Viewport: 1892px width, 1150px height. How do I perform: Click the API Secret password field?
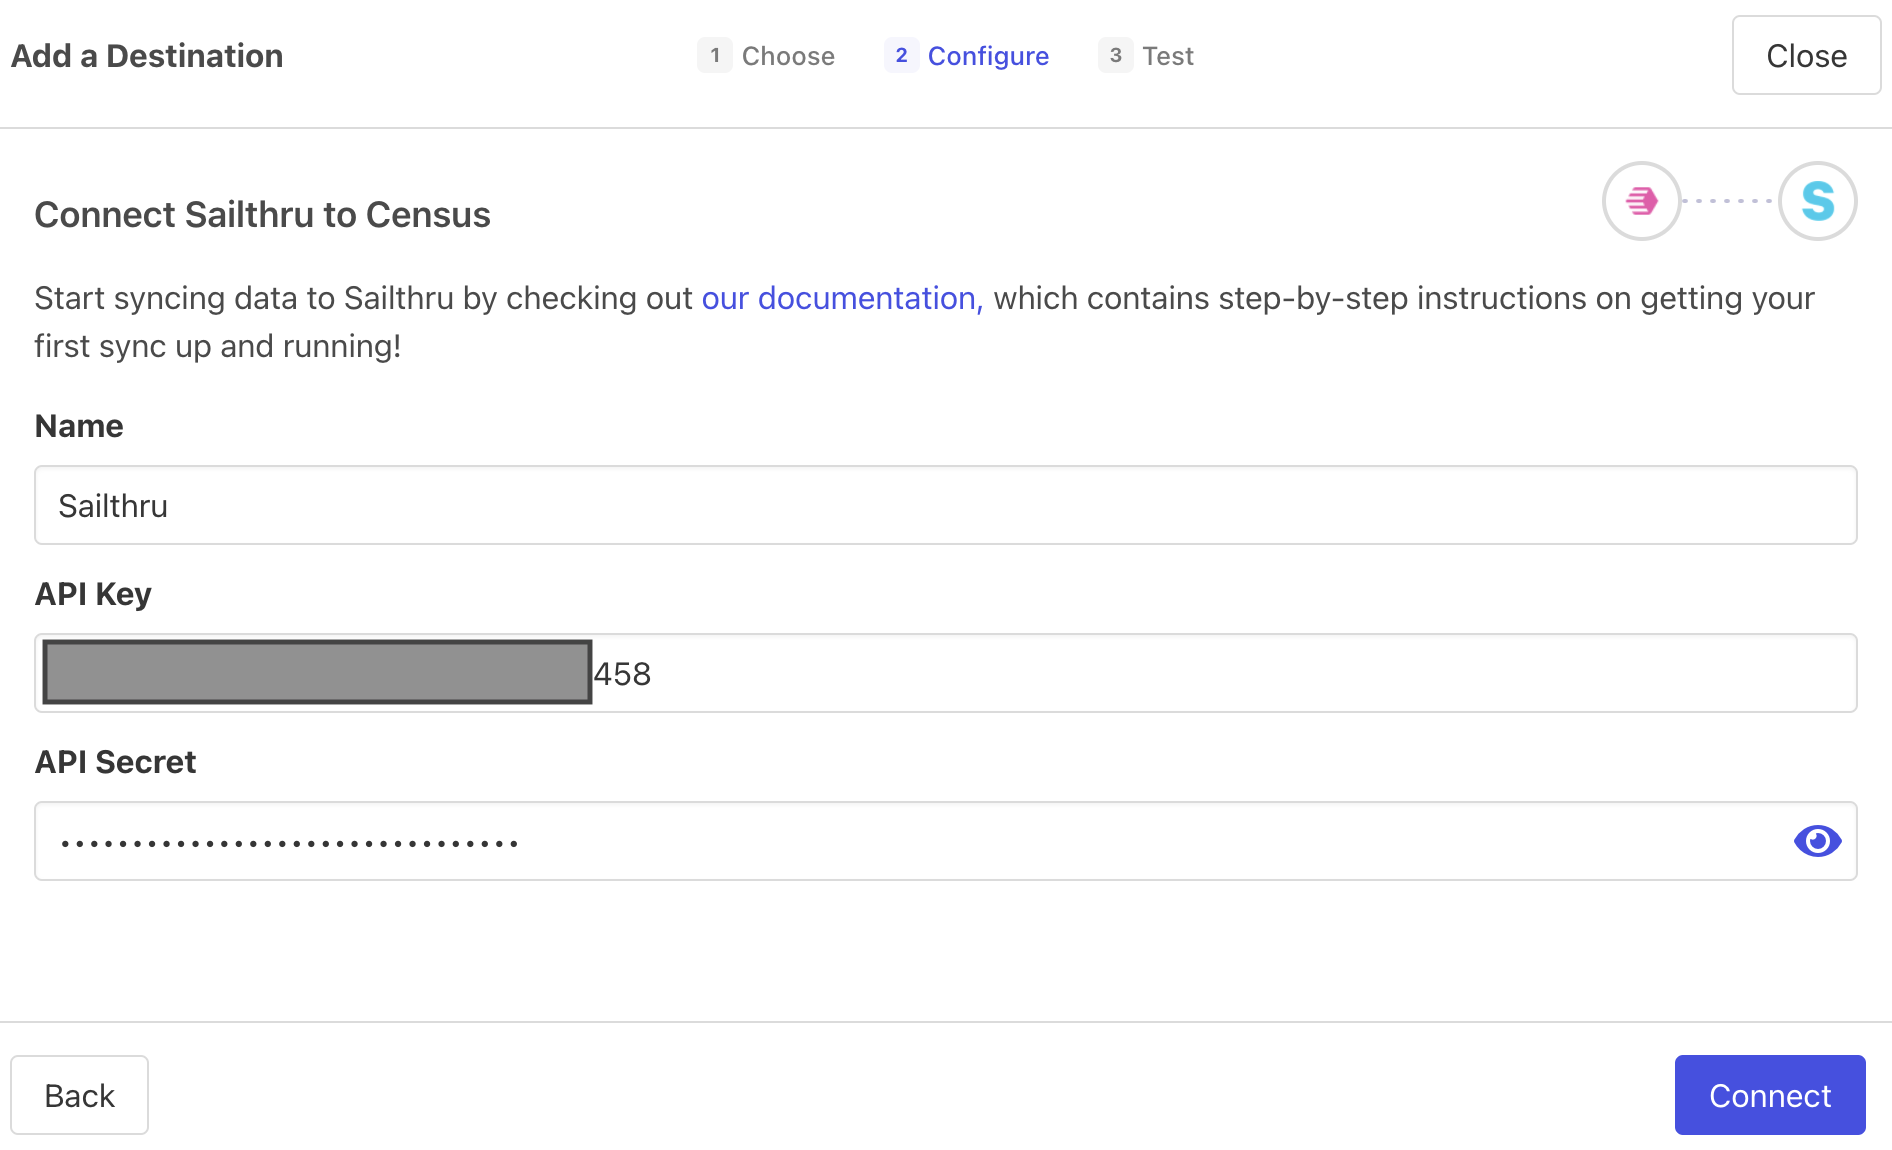pos(900,841)
